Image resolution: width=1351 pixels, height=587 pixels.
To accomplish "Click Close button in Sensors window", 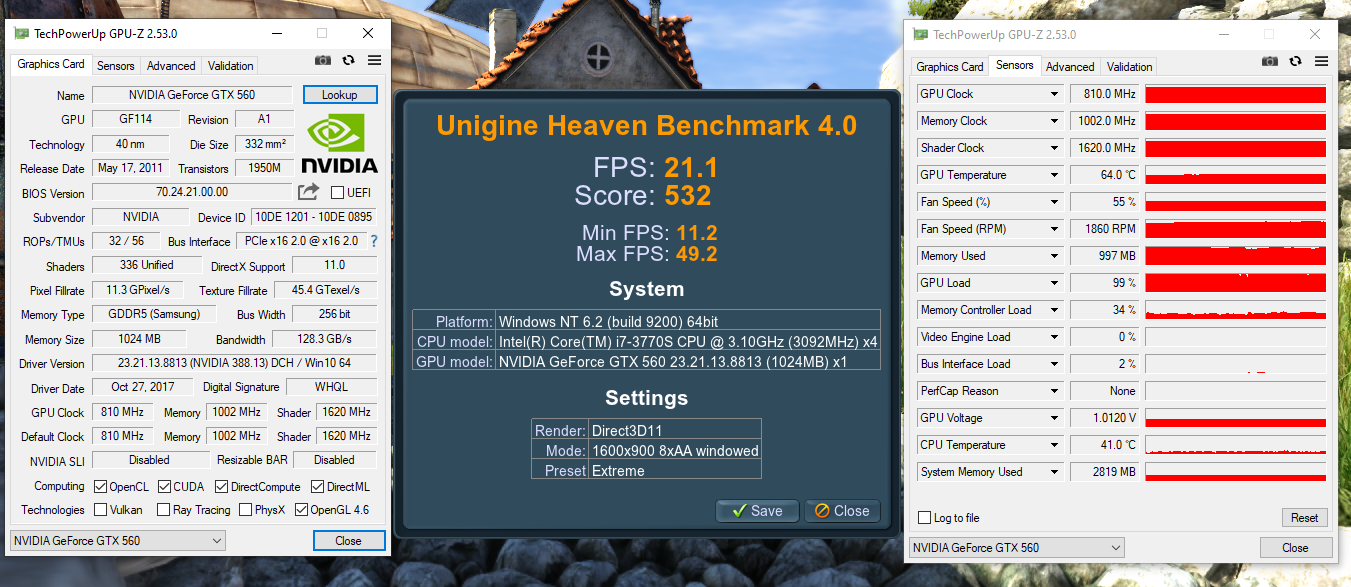I will [1295, 548].
